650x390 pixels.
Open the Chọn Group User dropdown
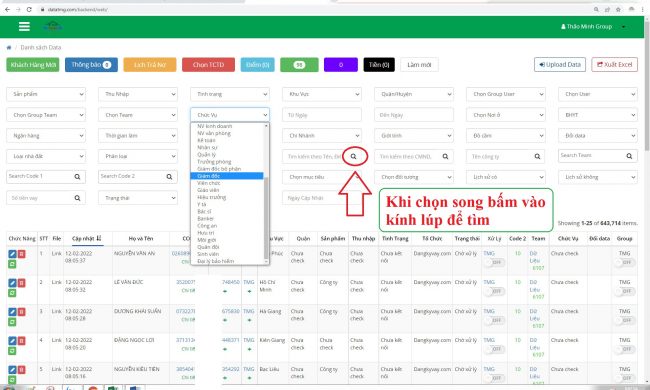coord(506,94)
